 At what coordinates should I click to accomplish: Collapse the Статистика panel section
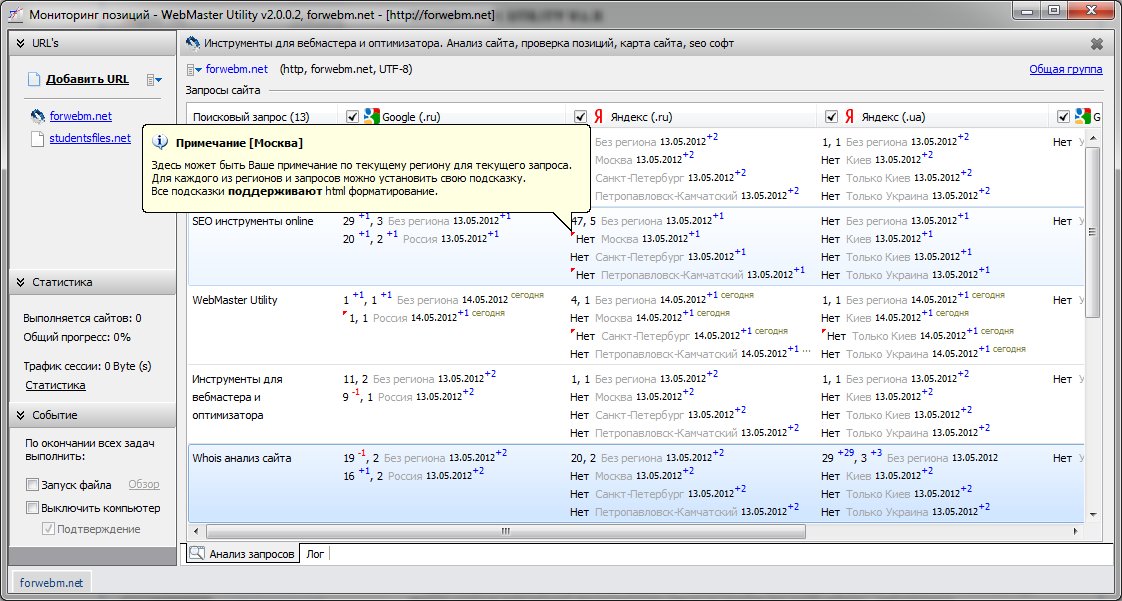coord(19,283)
